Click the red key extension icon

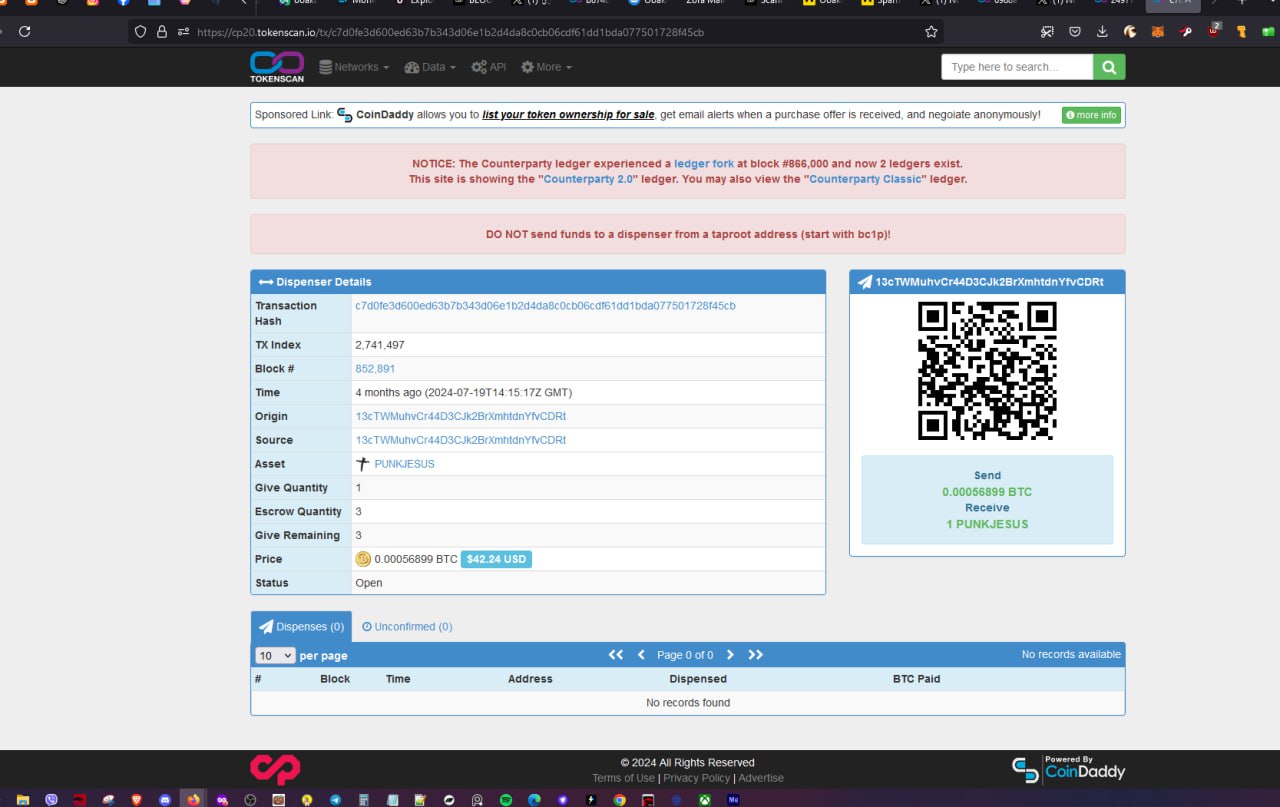point(1185,32)
